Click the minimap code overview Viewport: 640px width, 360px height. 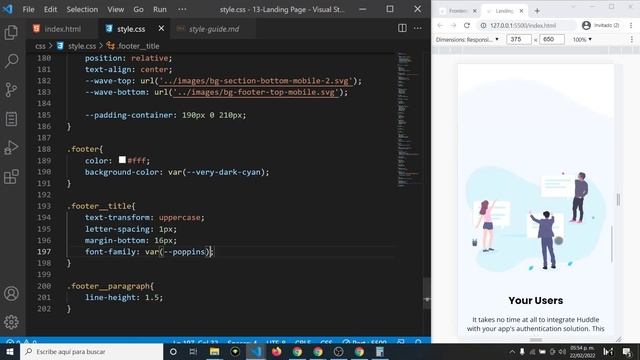[x=409, y=119]
